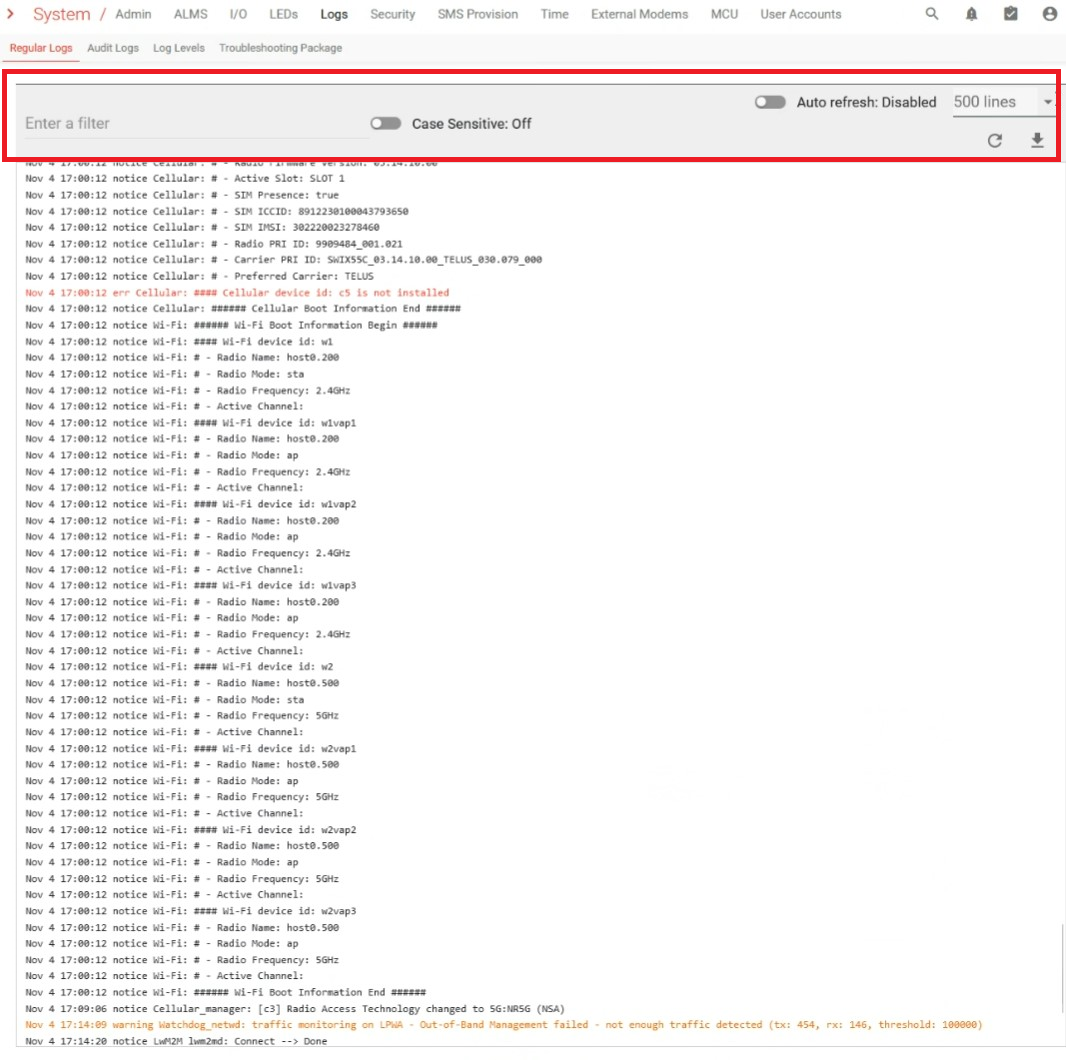Select the Troubleshooting Package tab

280,48
